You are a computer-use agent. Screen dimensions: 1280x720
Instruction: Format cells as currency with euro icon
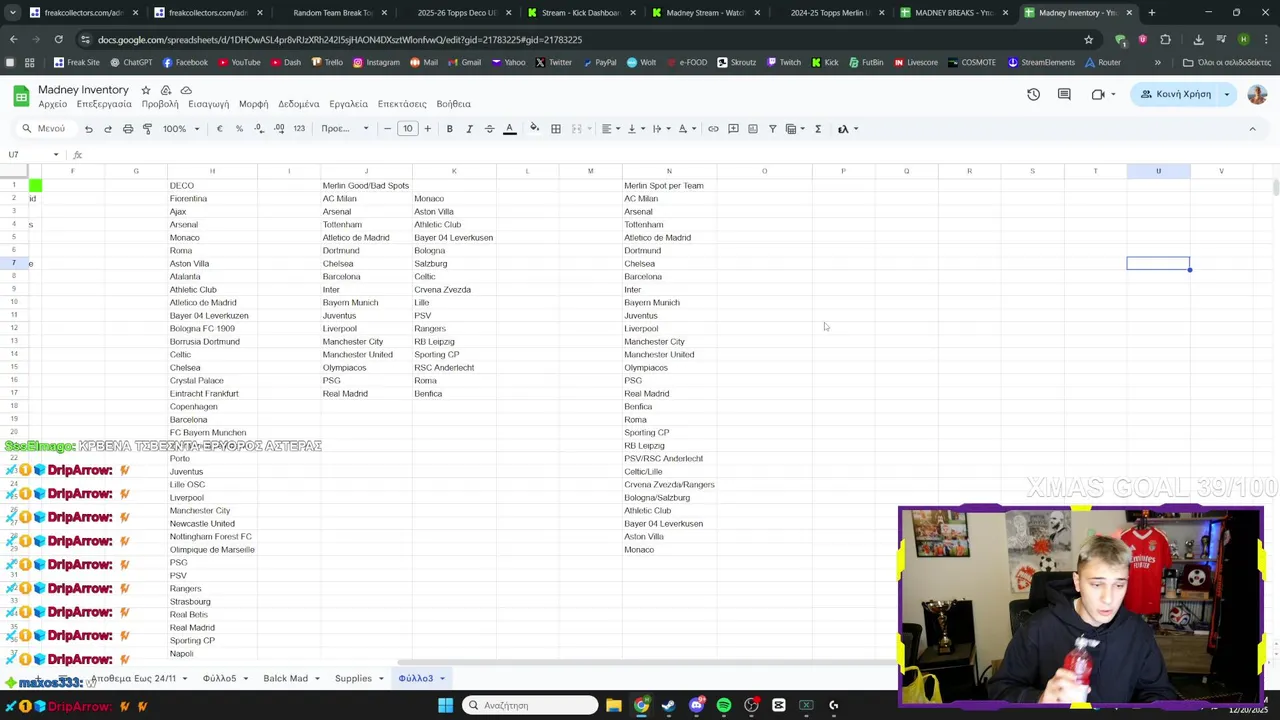pyautogui.click(x=220, y=129)
